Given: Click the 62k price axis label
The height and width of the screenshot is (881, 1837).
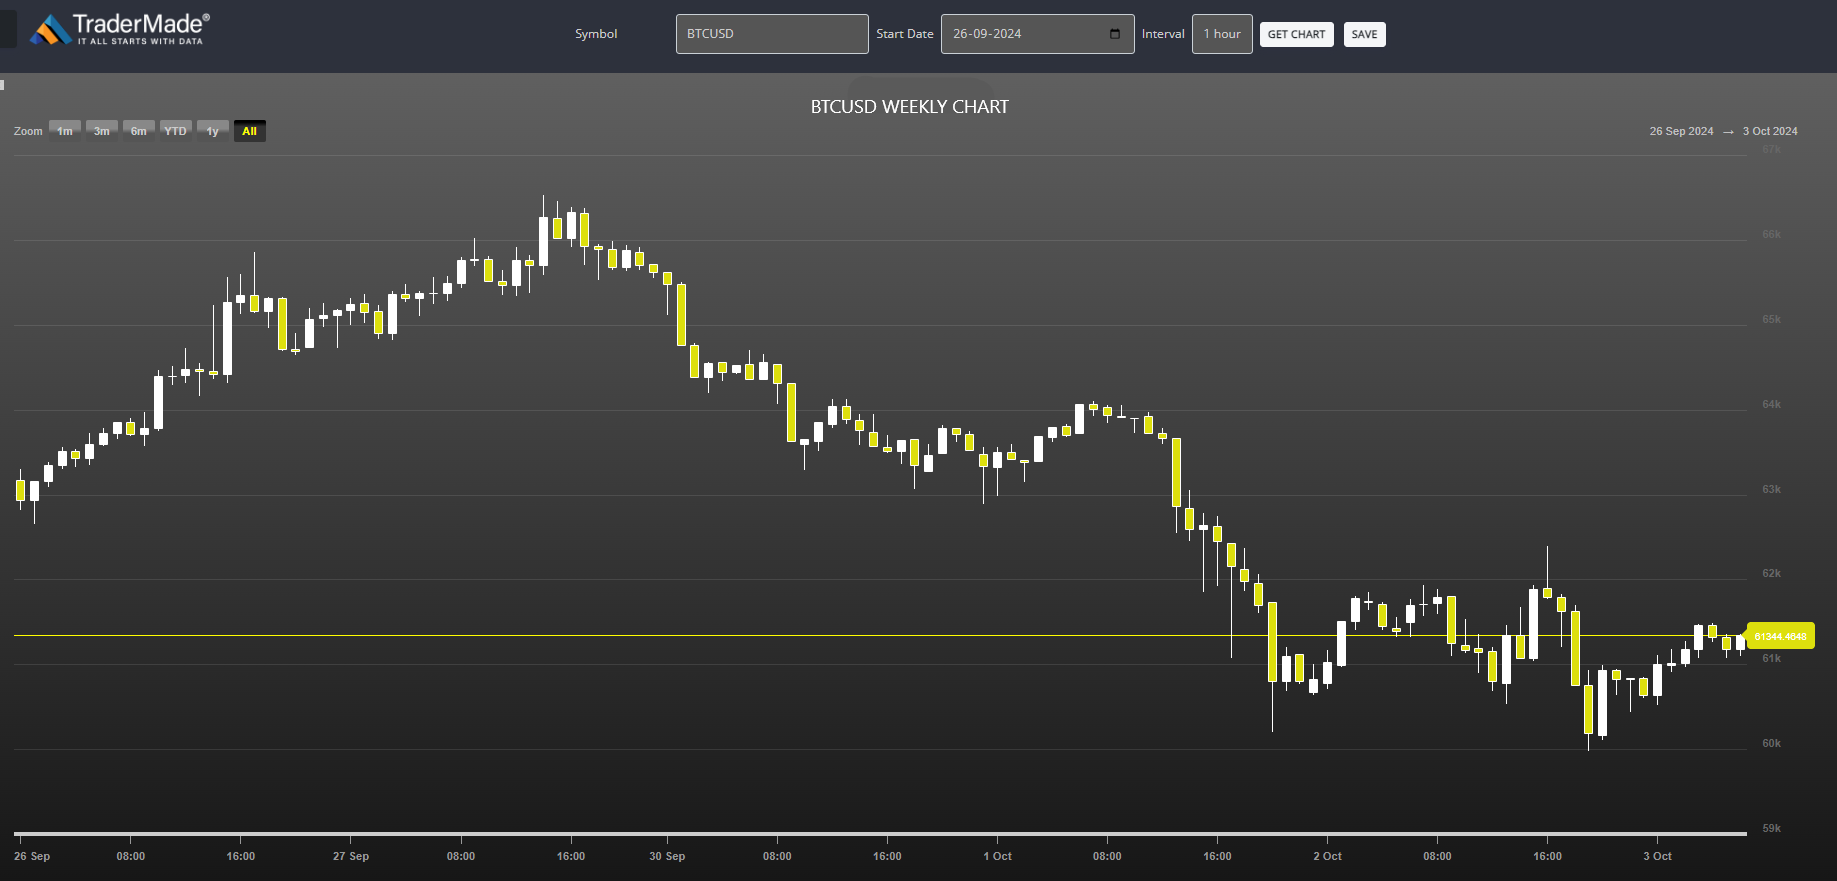Looking at the screenshot, I should pyautogui.click(x=1772, y=573).
